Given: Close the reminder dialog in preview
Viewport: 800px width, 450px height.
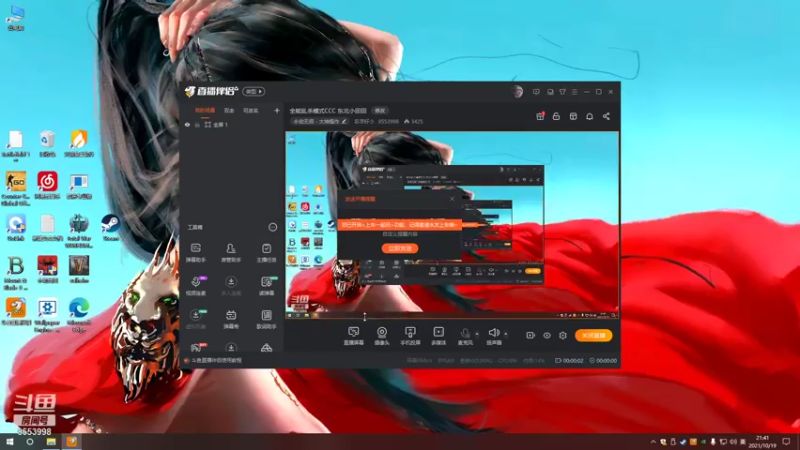Looking at the screenshot, I should [x=452, y=198].
